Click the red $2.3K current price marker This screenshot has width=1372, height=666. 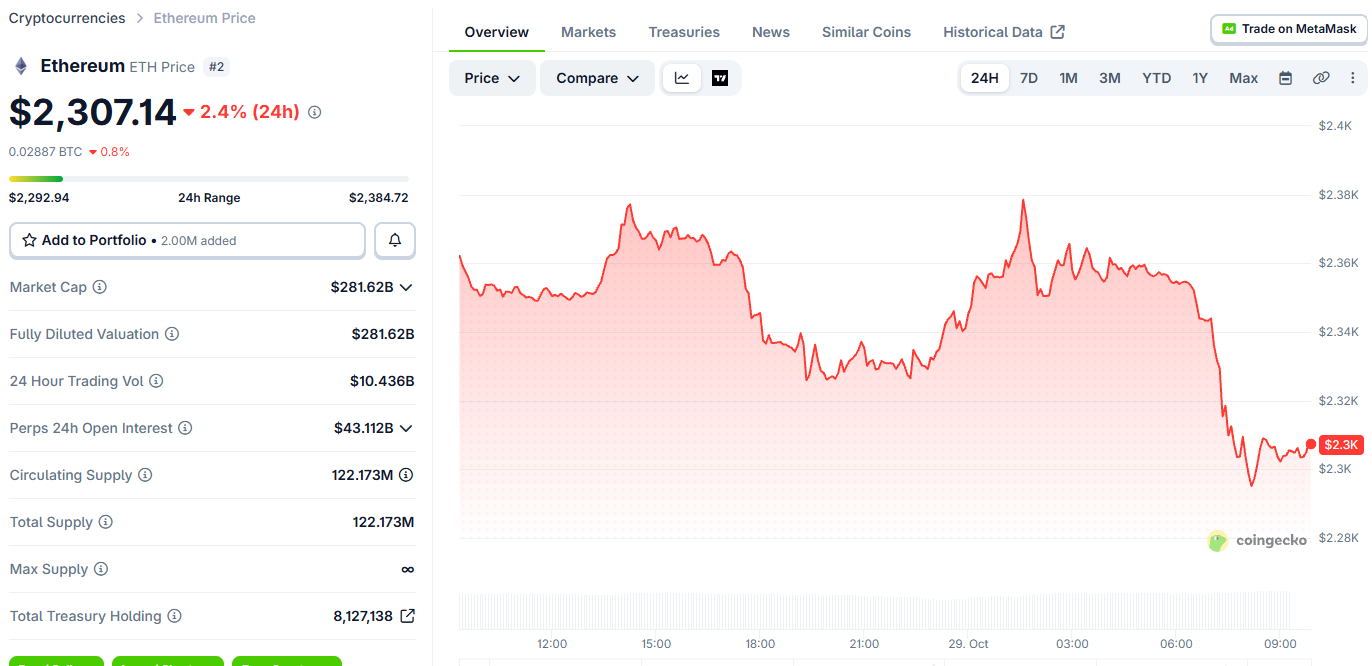[1340, 445]
